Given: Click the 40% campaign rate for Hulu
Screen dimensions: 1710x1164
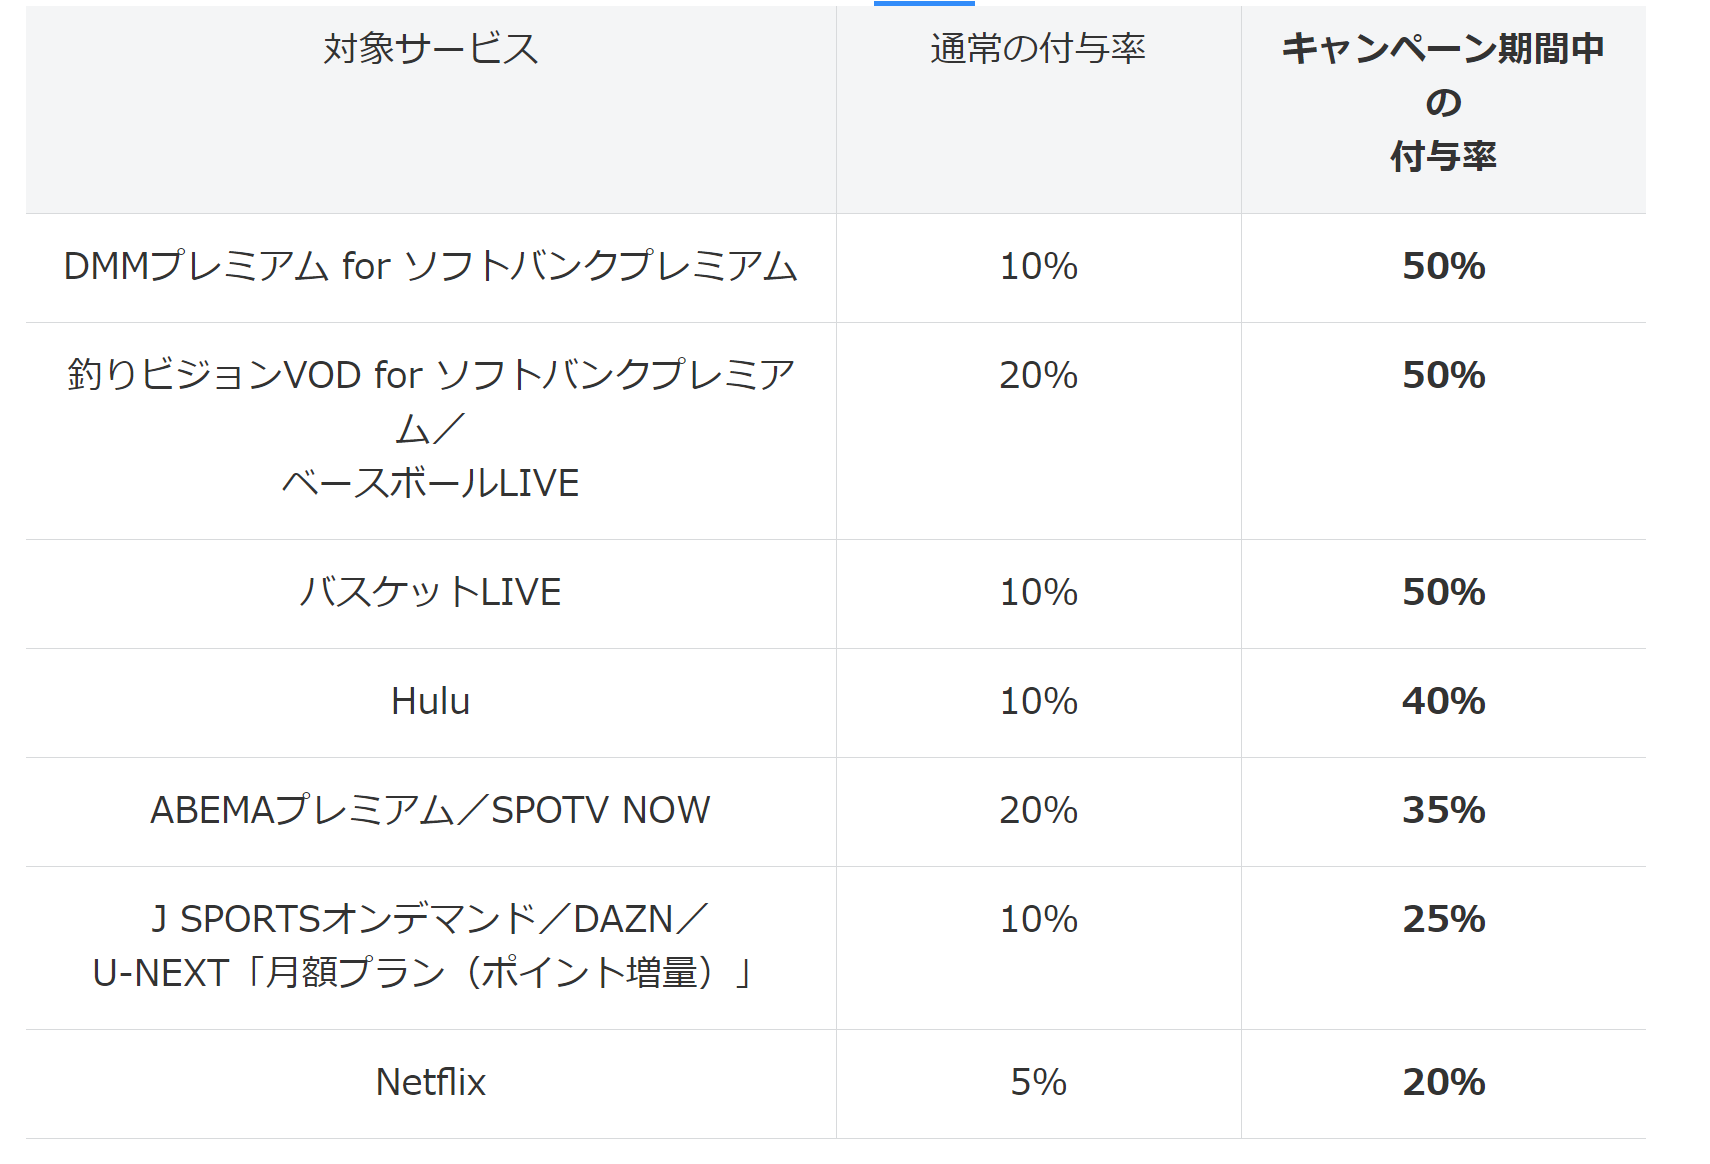Looking at the screenshot, I should (1443, 702).
